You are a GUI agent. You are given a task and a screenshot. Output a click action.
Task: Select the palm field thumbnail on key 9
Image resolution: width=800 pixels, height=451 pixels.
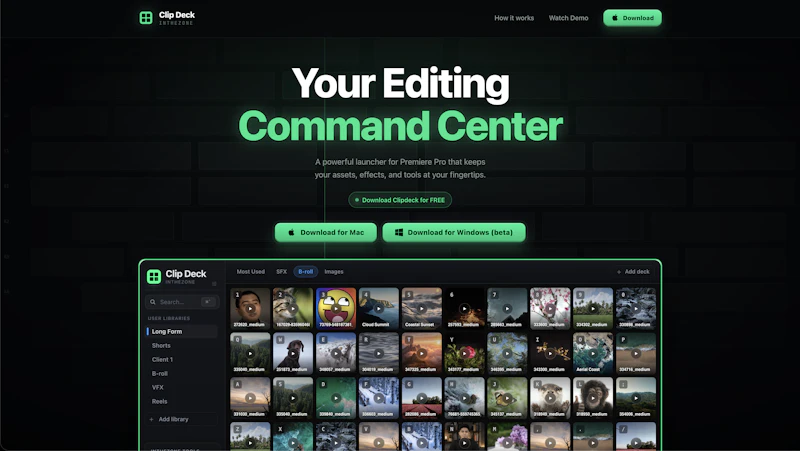pyautogui.click(x=593, y=309)
